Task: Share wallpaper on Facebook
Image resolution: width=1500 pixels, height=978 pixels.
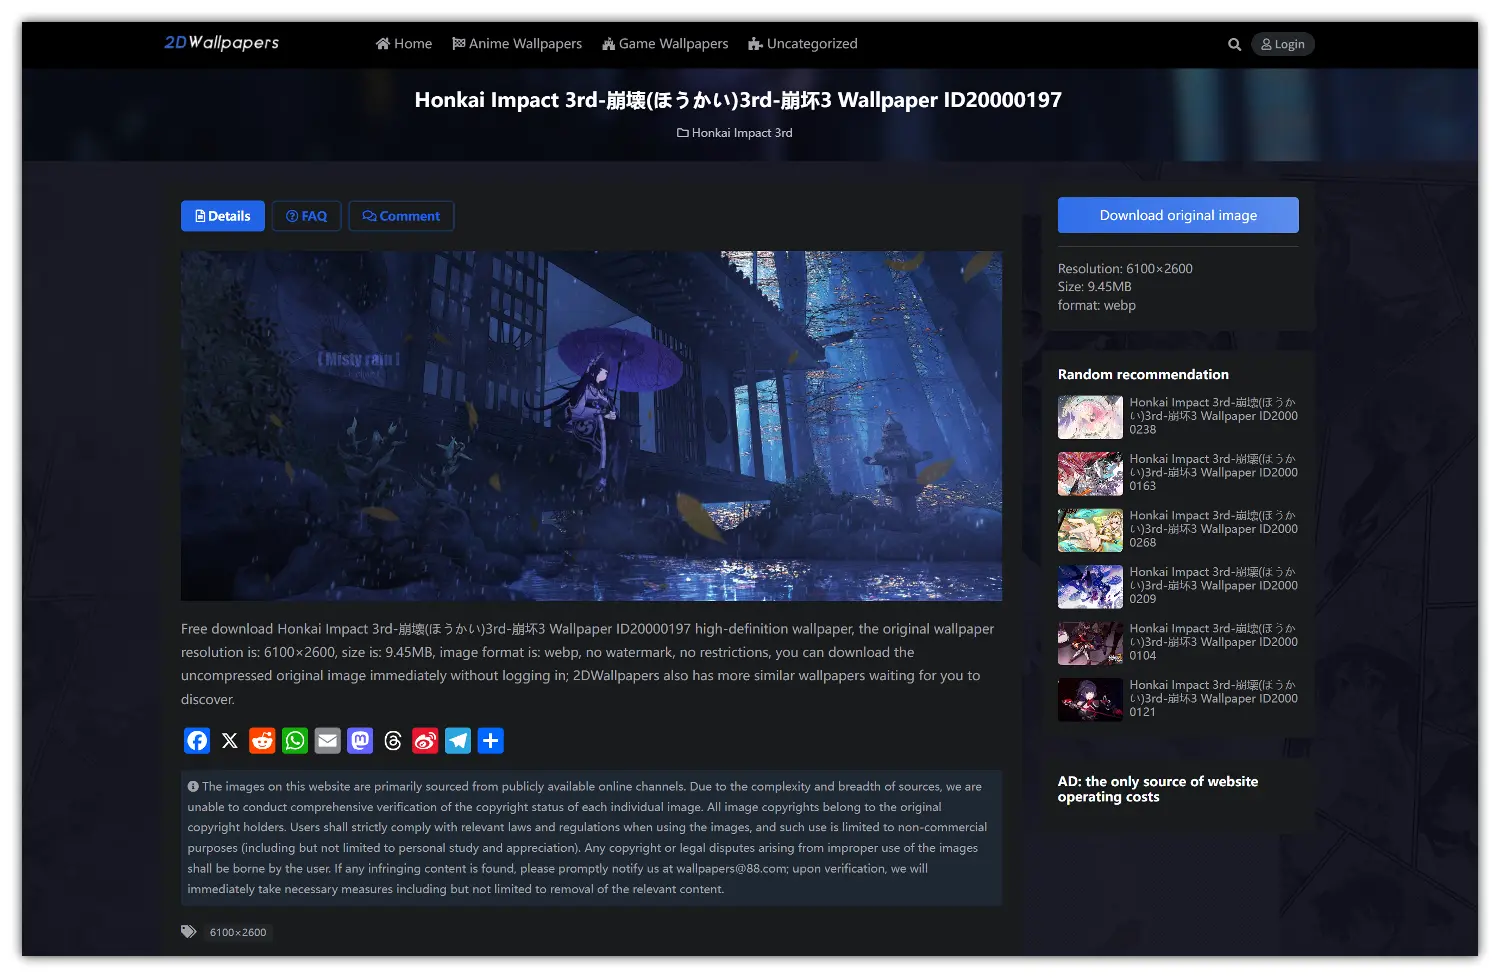Action: (197, 741)
